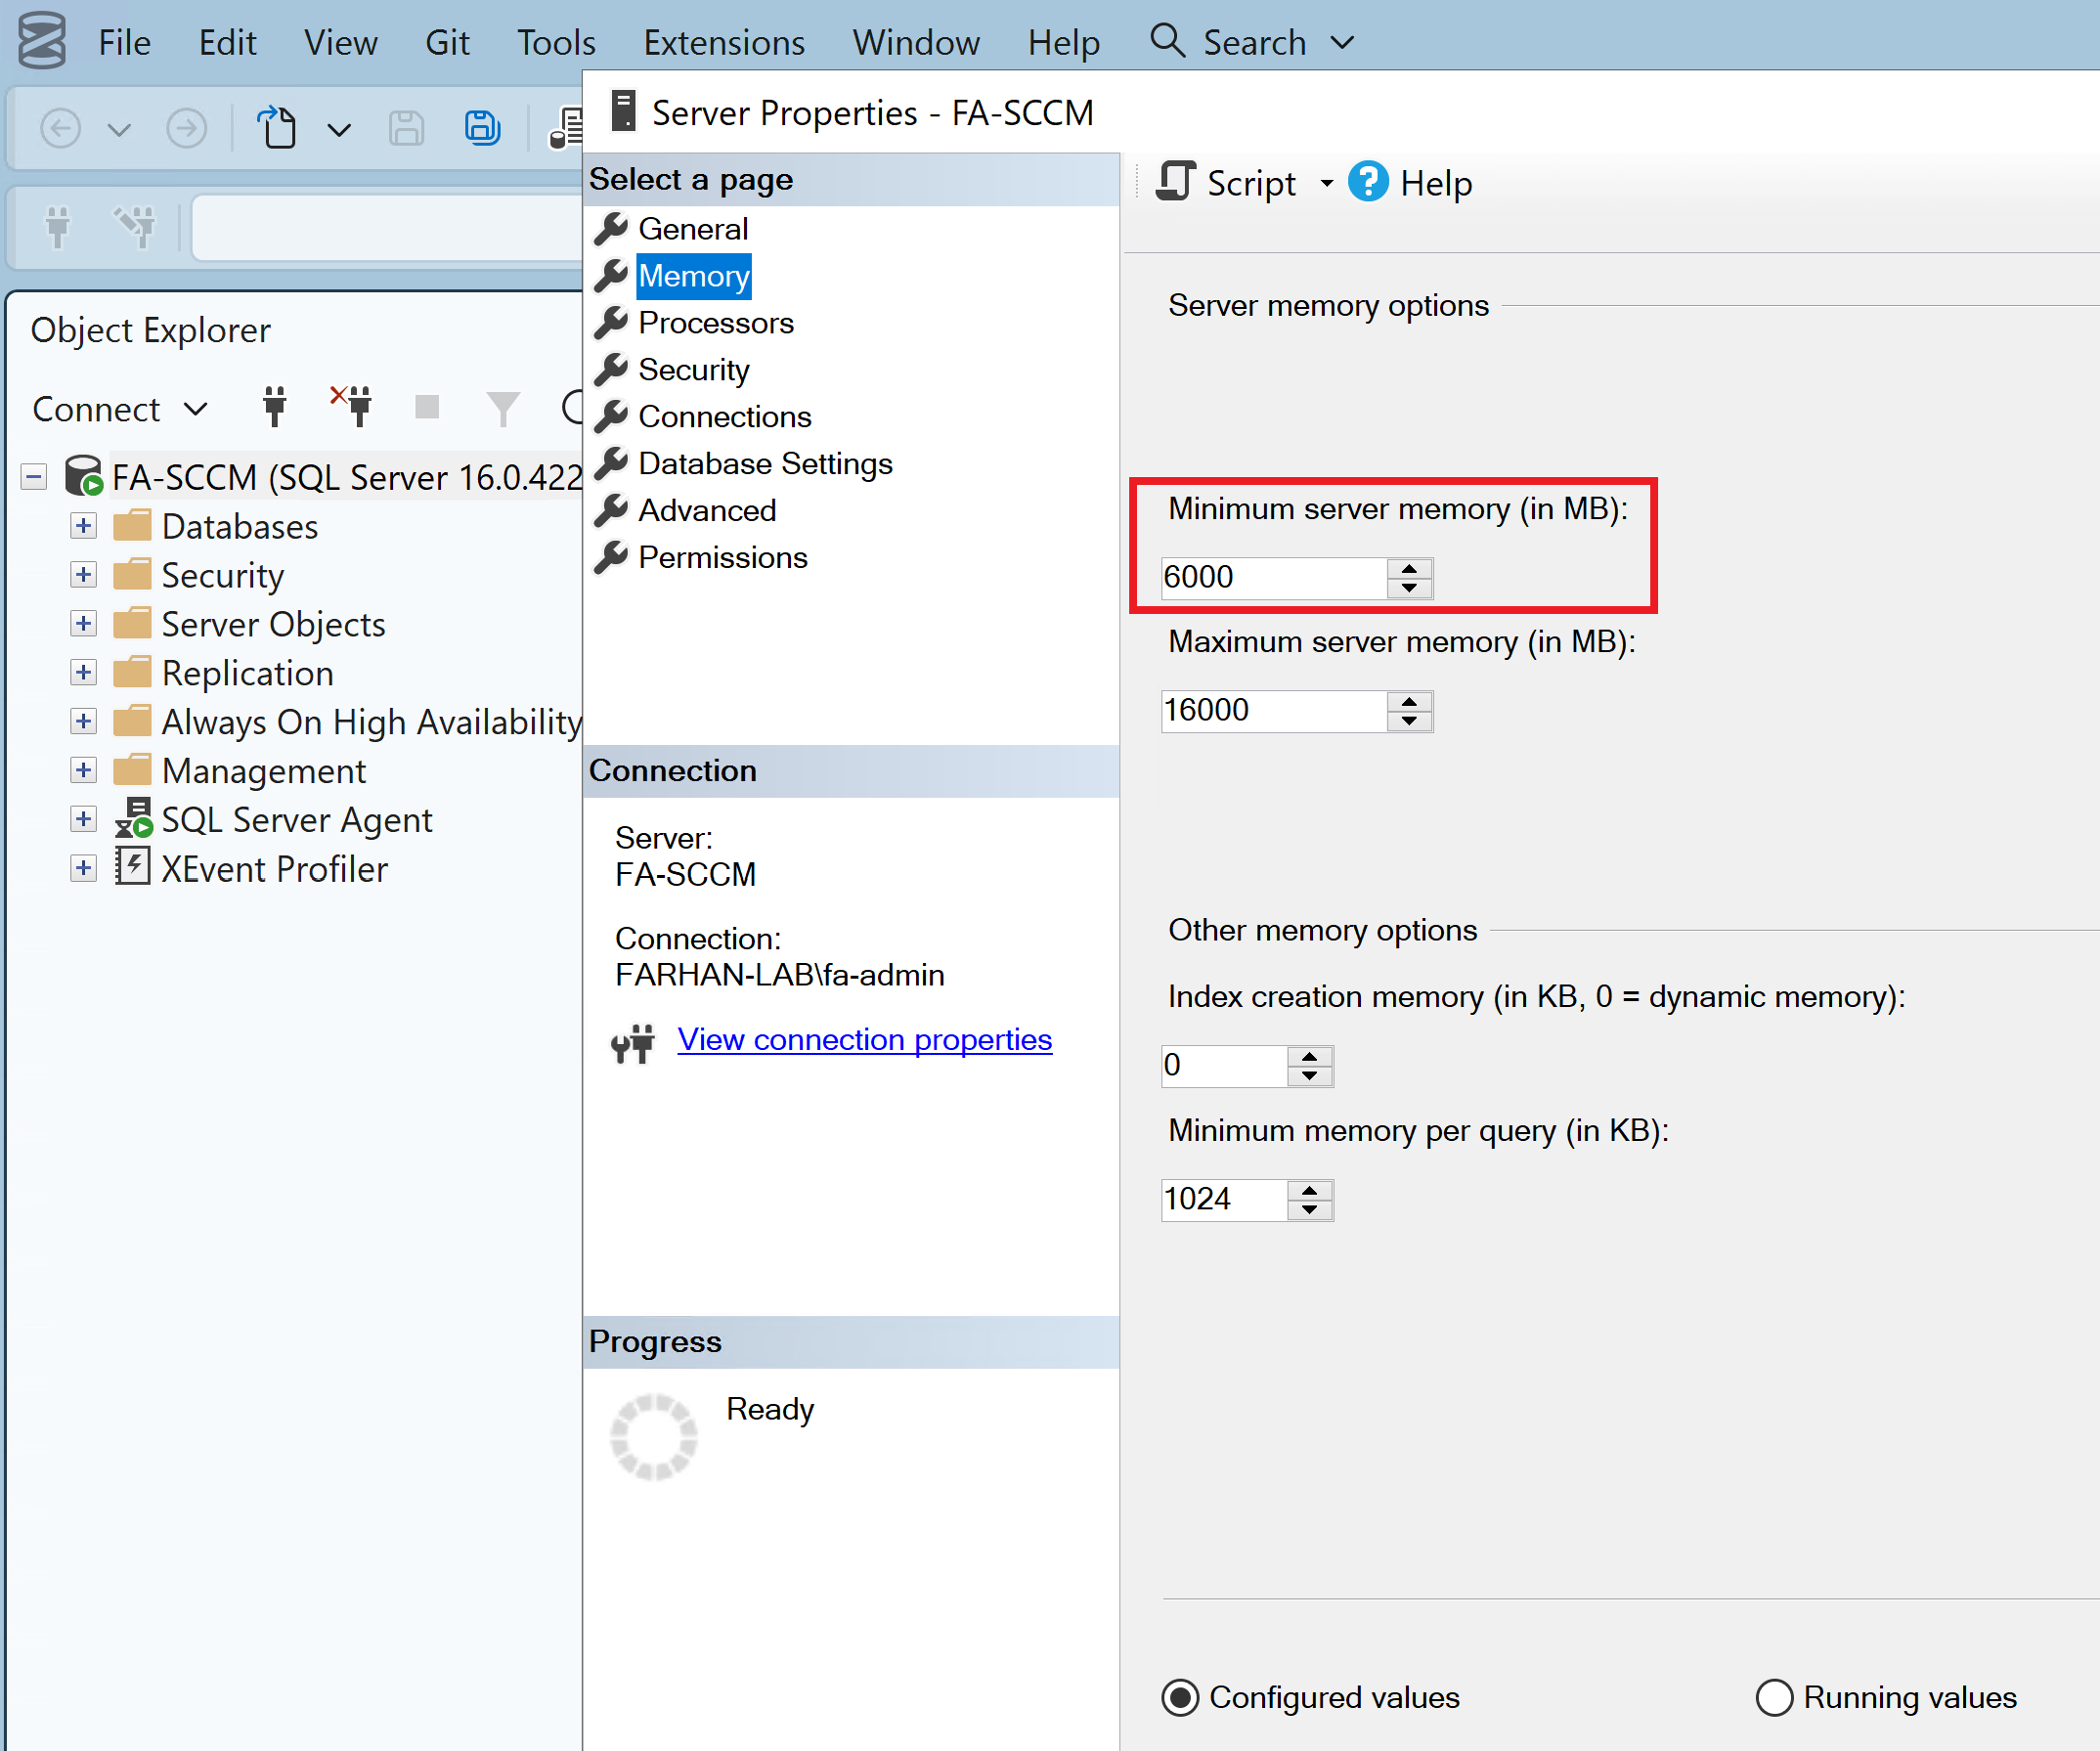Click the Object Explorer filter funnel icon
The image size is (2100, 1751).
(502, 407)
